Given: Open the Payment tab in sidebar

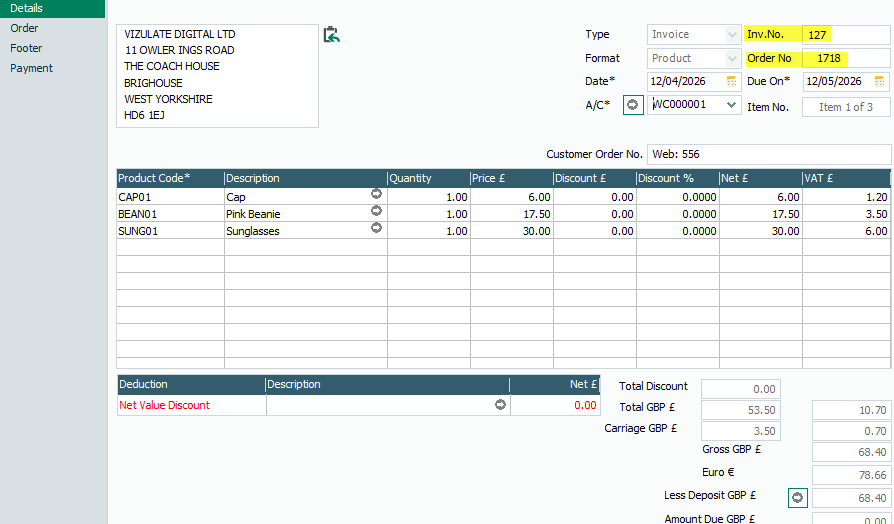Looking at the screenshot, I should pos(32,68).
